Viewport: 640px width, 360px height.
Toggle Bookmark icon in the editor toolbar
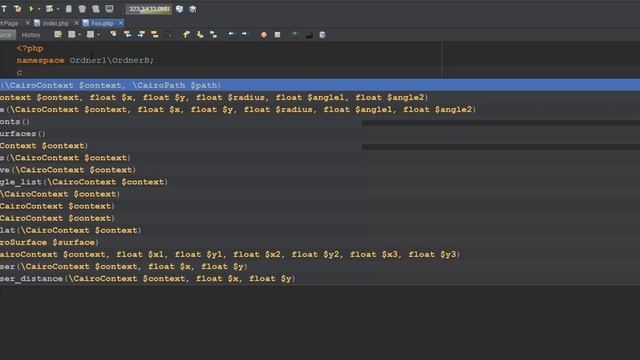(213, 35)
